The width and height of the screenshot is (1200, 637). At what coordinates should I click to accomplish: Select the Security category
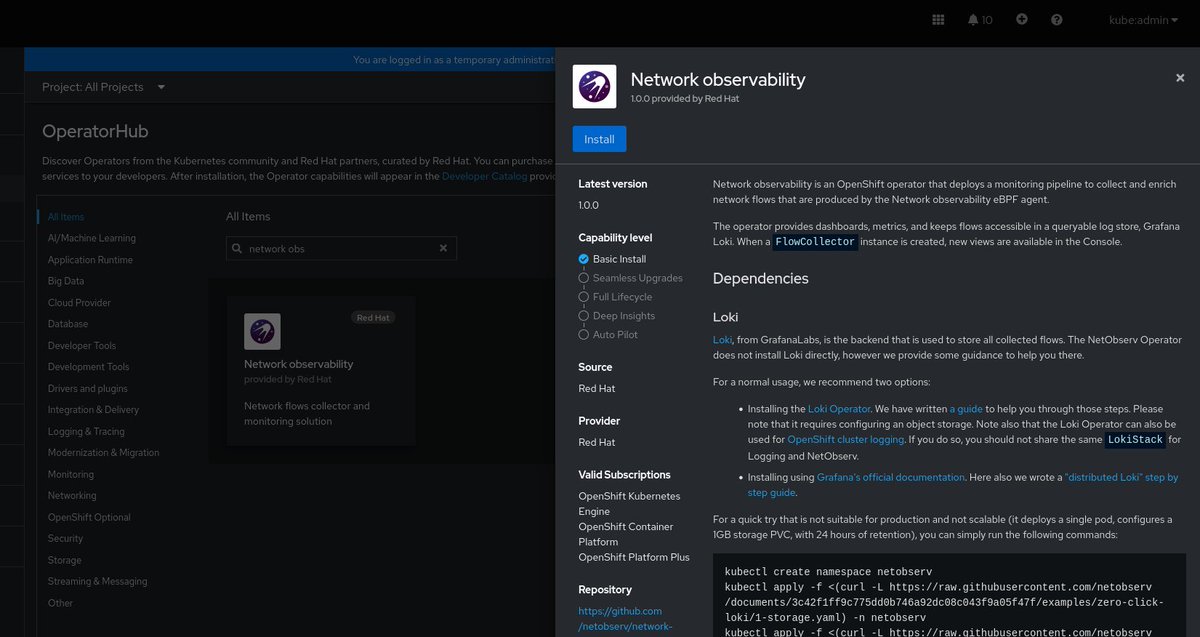coord(66,539)
